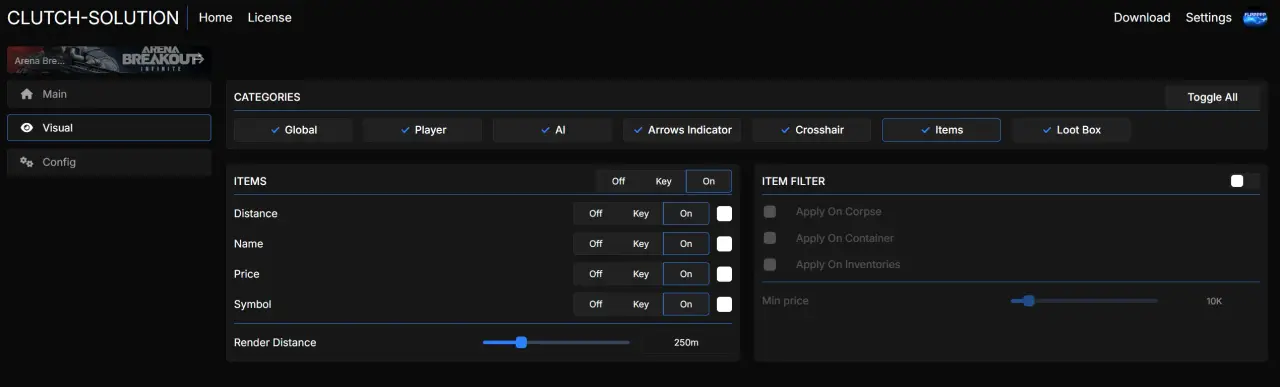Set ITEMS header mode to On
Image resolution: width=1280 pixels, height=387 pixels.
[x=709, y=181]
